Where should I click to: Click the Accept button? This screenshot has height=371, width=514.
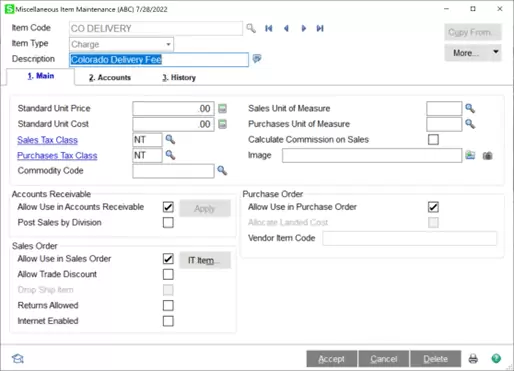(x=332, y=359)
